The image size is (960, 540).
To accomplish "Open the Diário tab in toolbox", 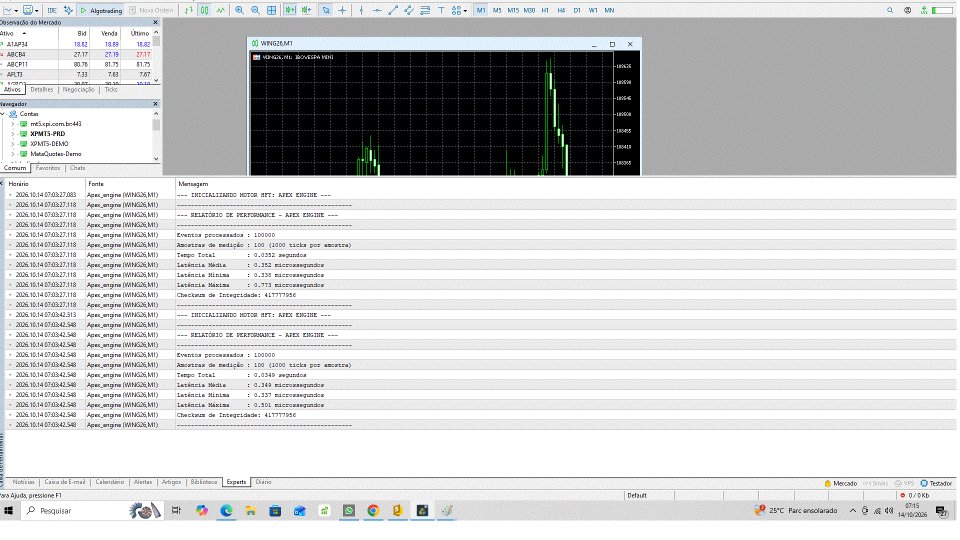I will 263,482.
